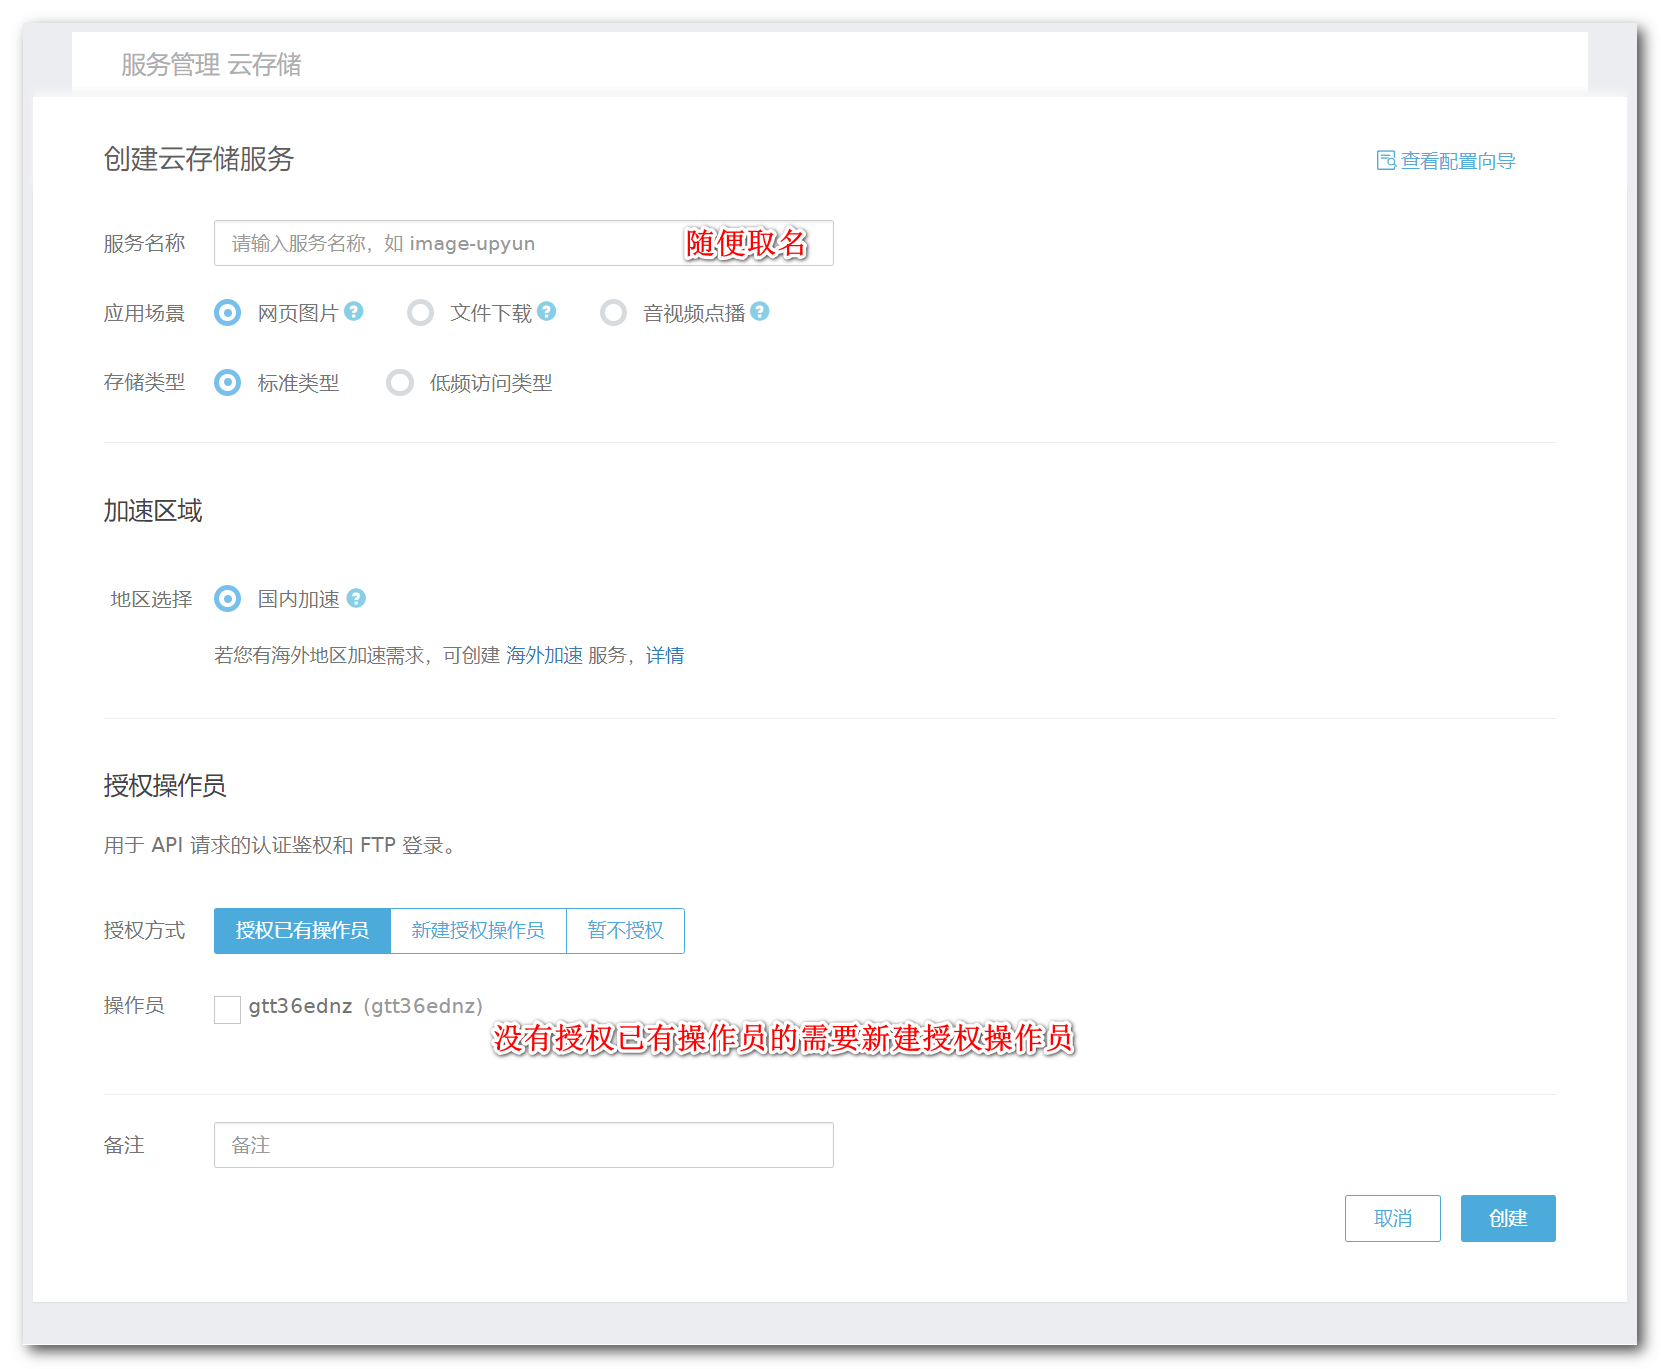Open the 海外加速 link
This screenshot has width=1661, height=1369.
[x=544, y=656]
